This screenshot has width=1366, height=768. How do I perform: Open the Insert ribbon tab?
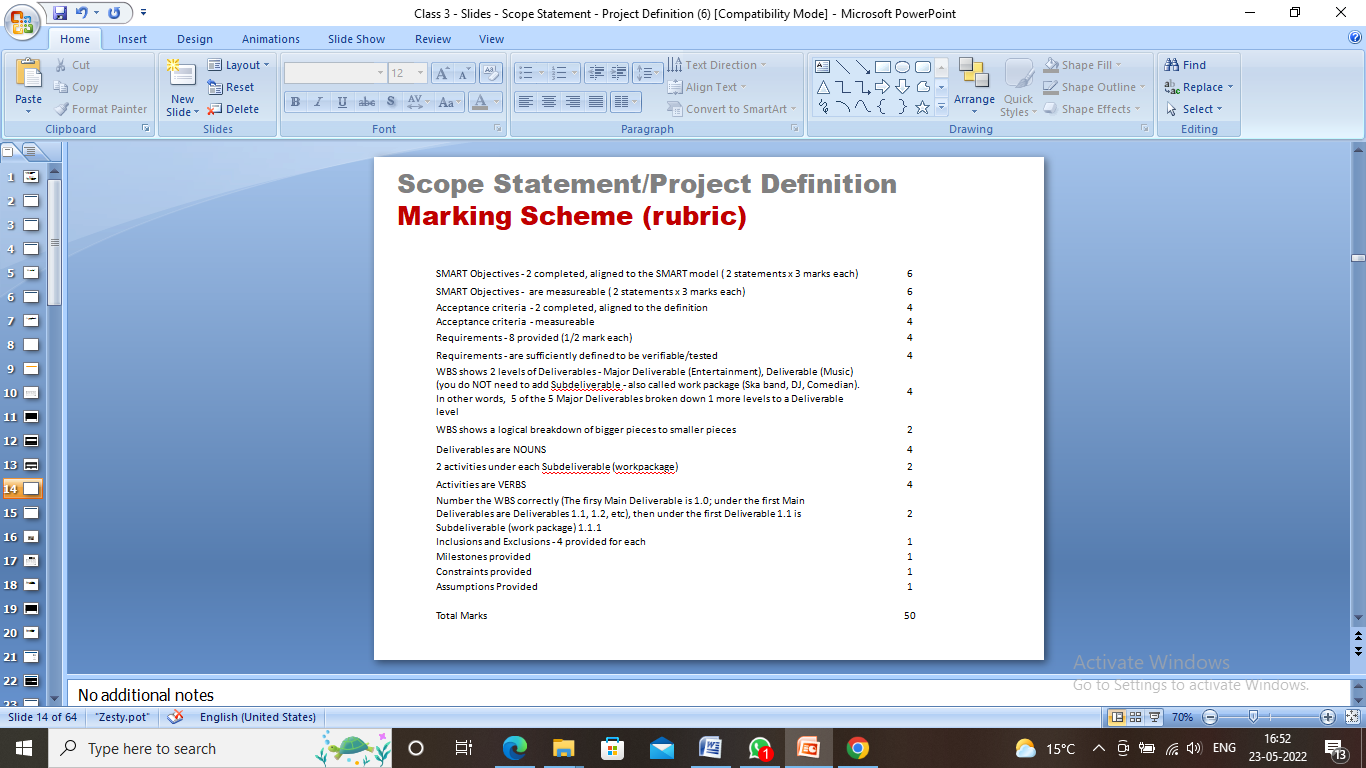(x=132, y=39)
